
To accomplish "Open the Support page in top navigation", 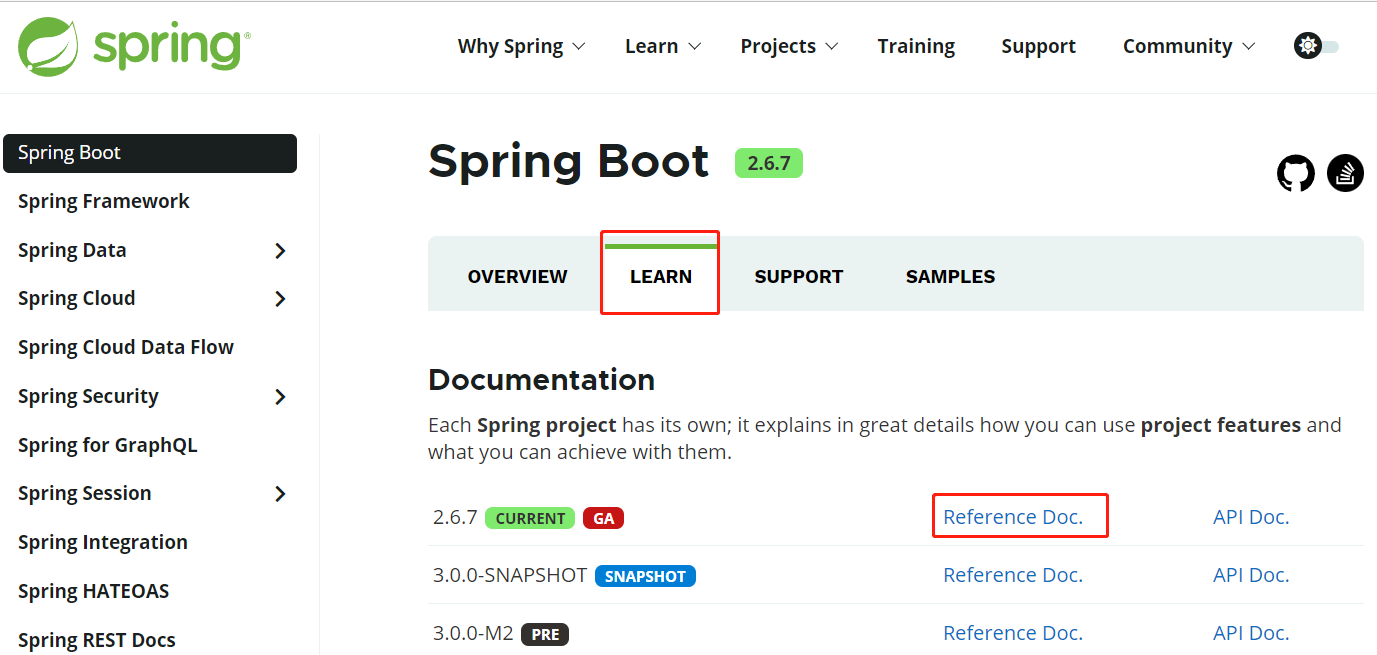I will (x=1038, y=46).
